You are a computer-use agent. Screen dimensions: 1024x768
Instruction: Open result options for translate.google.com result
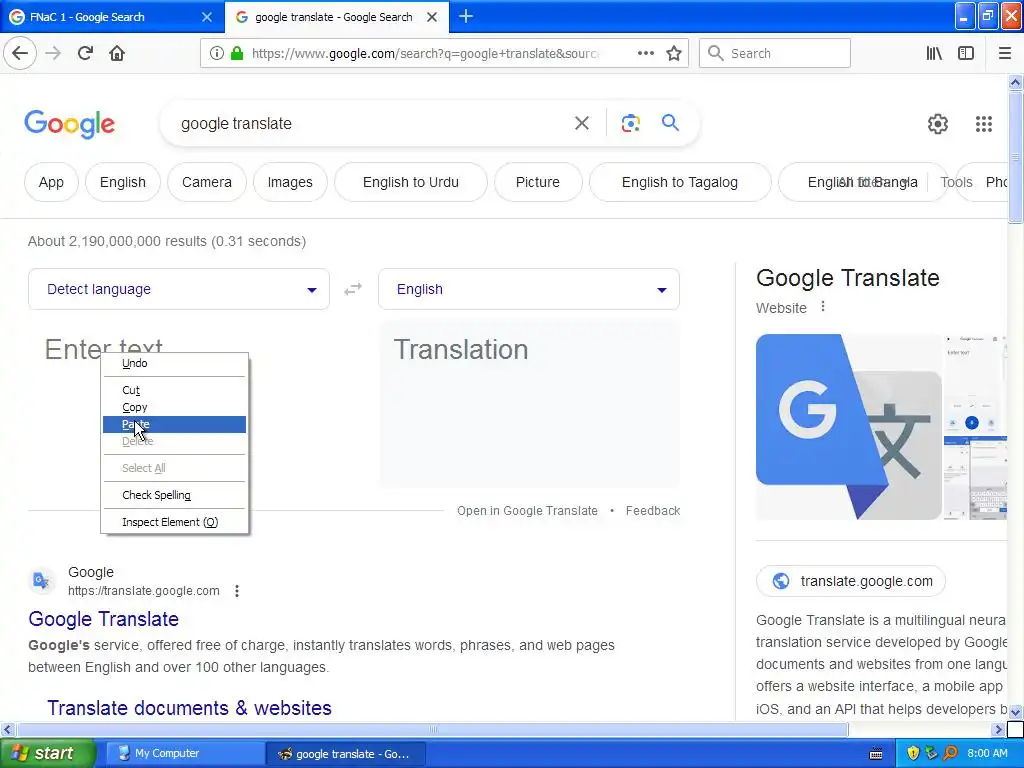pyautogui.click(x=237, y=591)
